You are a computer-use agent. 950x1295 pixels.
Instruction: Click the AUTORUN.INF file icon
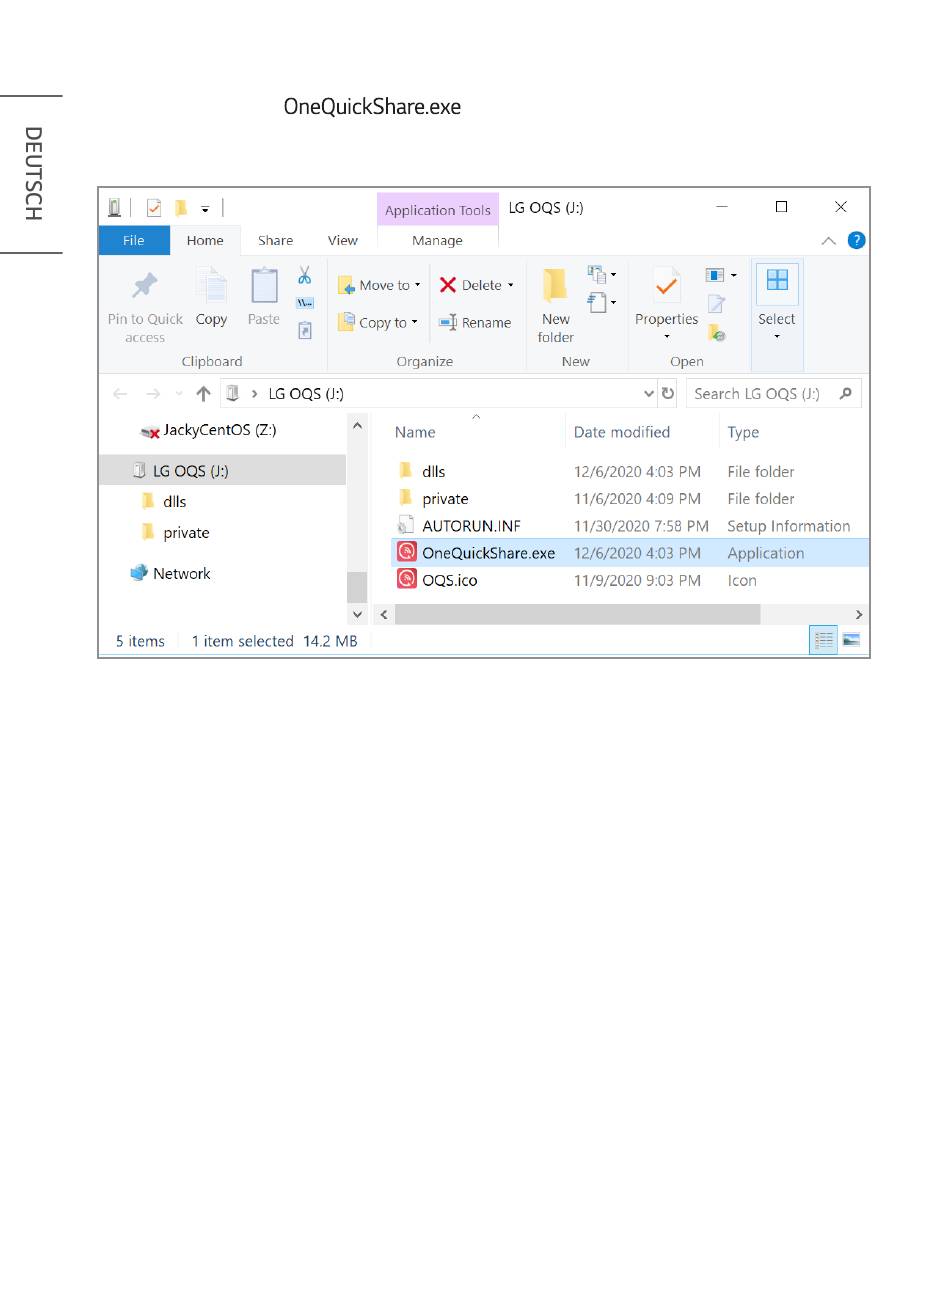pos(405,525)
